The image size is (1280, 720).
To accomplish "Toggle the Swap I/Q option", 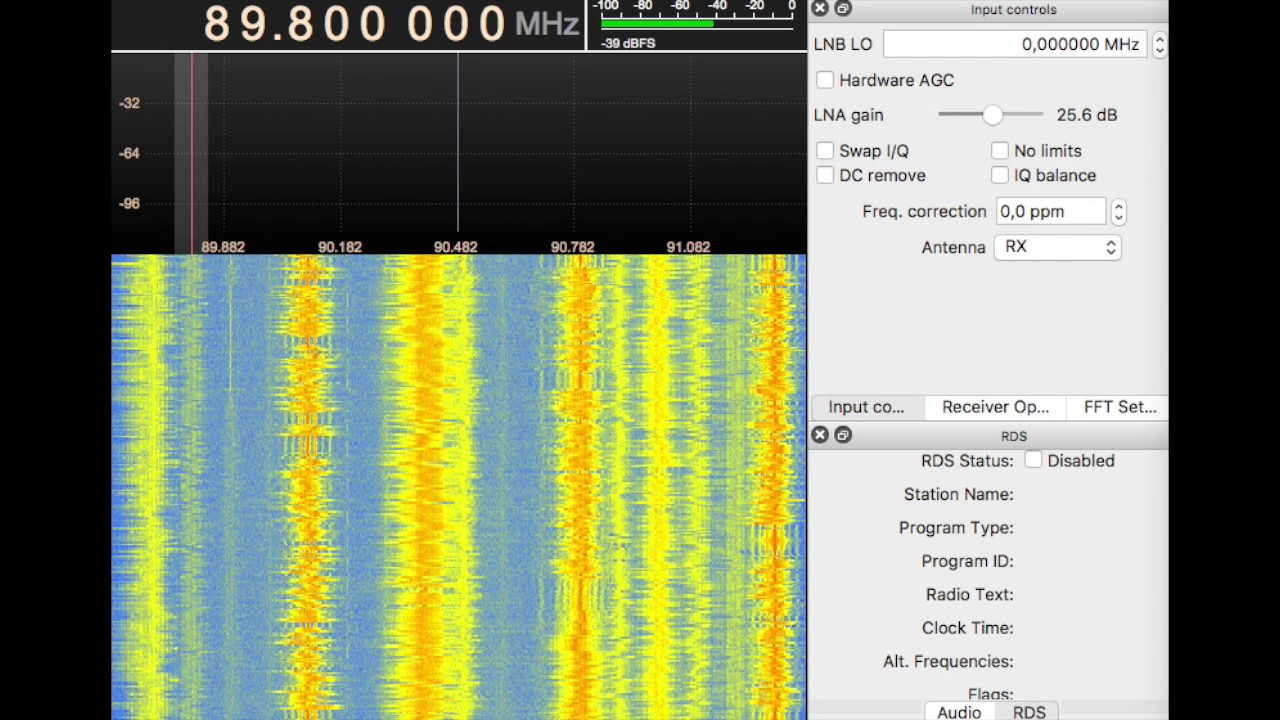I will pos(825,151).
